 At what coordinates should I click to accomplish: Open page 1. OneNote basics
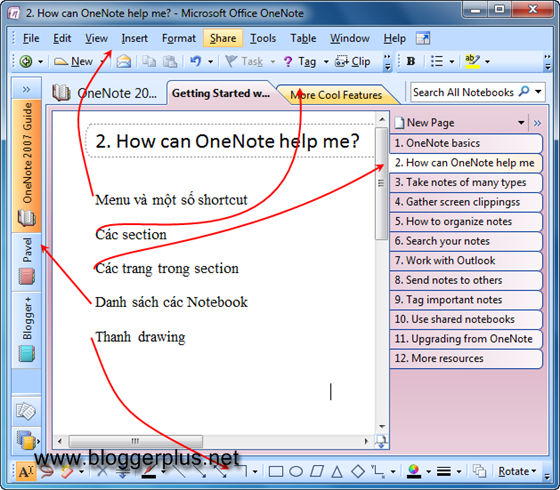(x=466, y=143)
